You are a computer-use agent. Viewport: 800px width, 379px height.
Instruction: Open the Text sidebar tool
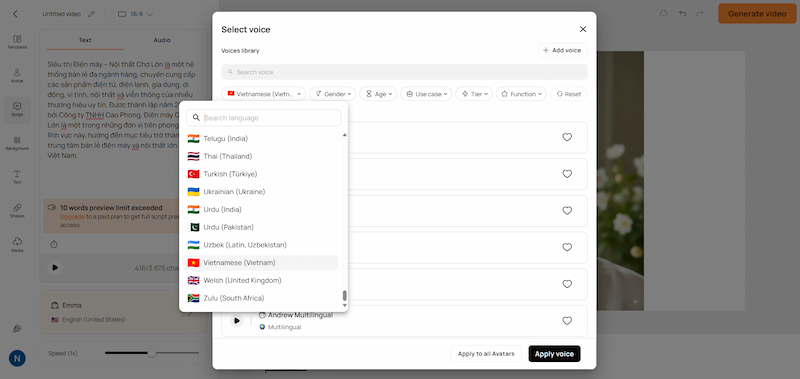point(17,177)
